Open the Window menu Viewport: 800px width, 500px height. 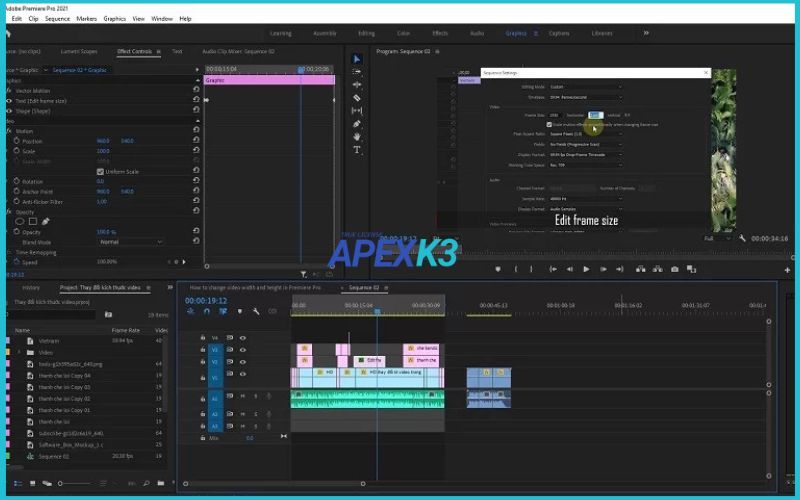click(x=162, y=19)
